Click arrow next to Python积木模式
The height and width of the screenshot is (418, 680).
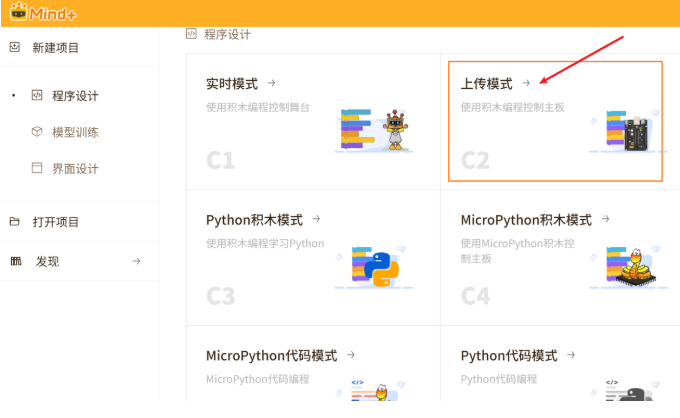tap(317, 219)
